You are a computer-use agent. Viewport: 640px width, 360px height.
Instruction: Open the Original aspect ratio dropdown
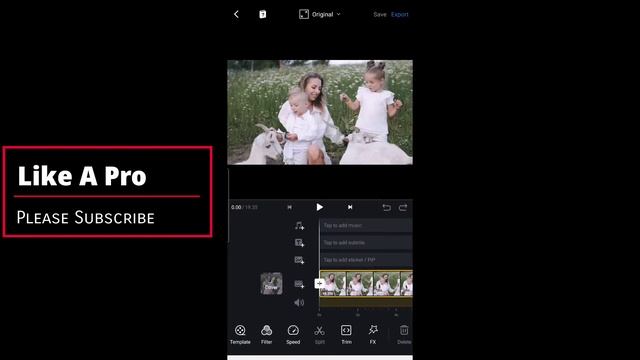click(x=320, y=14)
